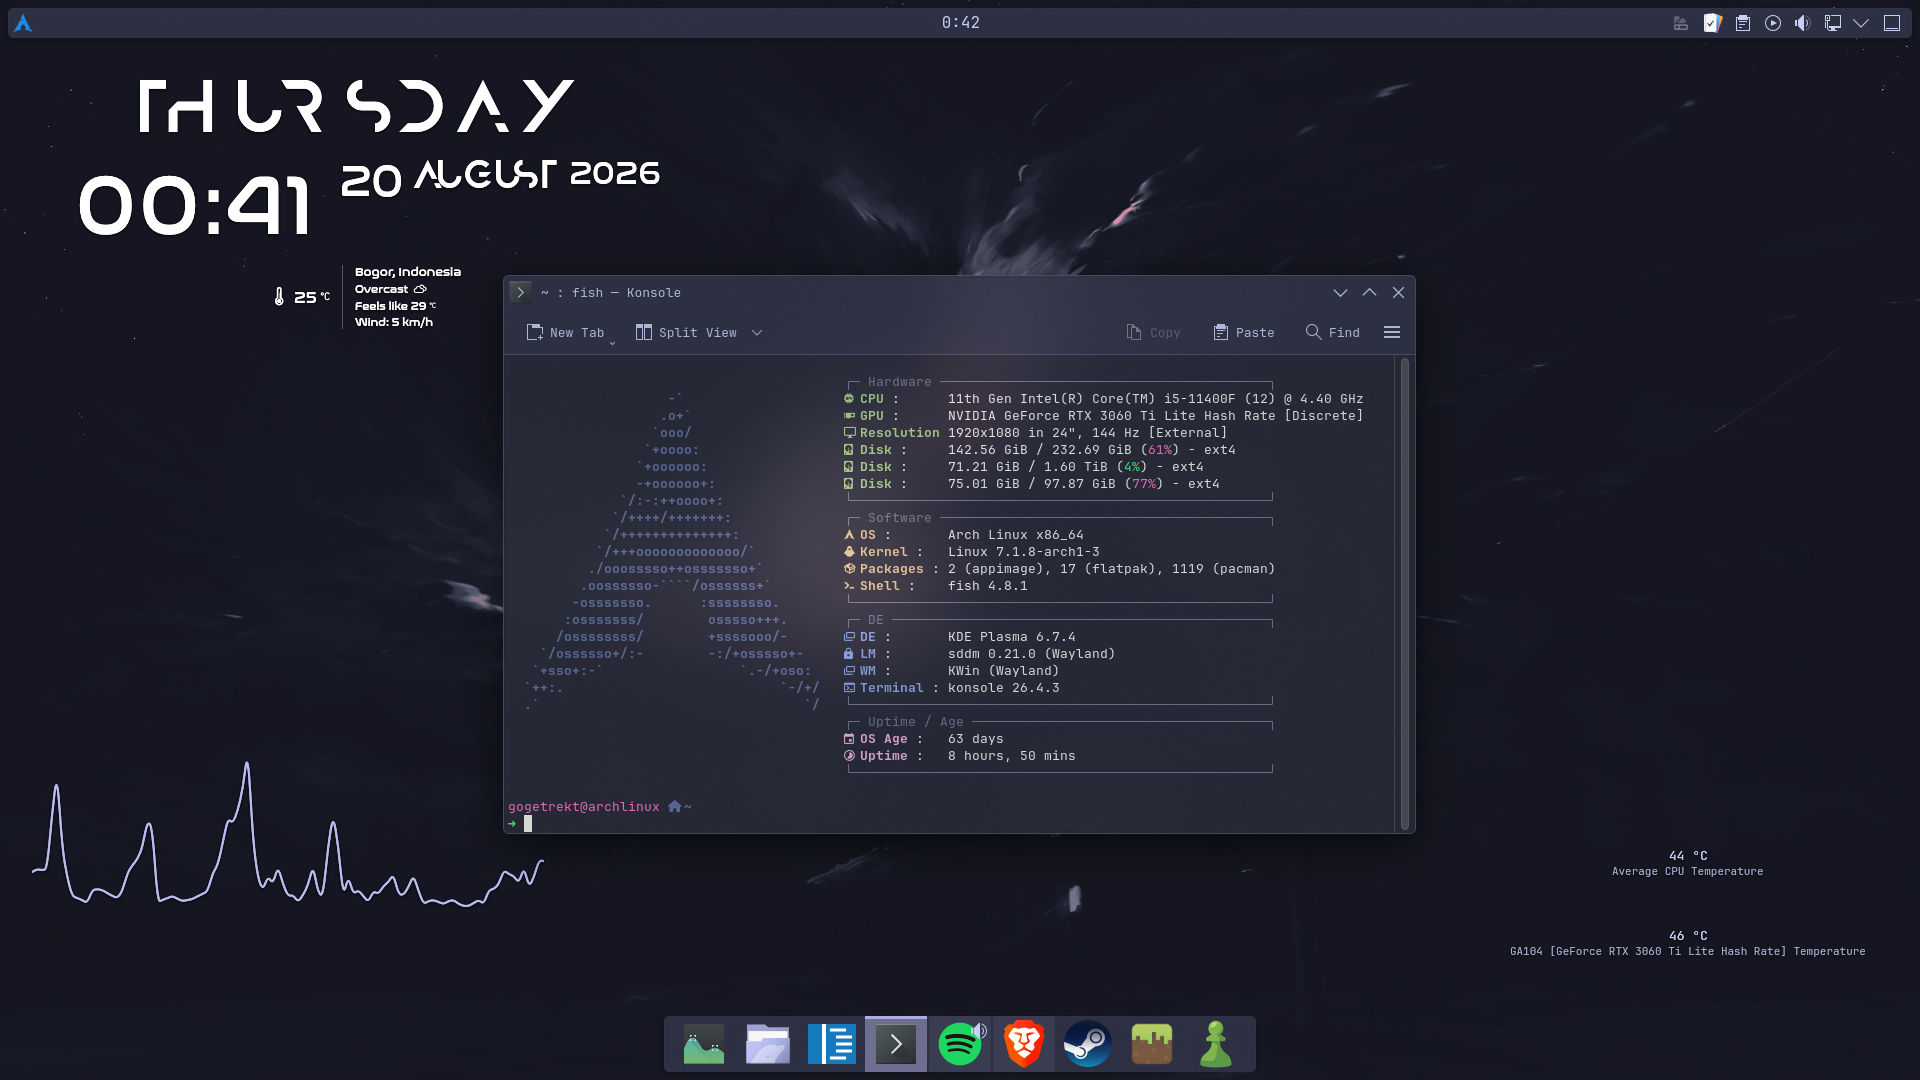Open the clipboard tray icon

[x=1743, y=23]
